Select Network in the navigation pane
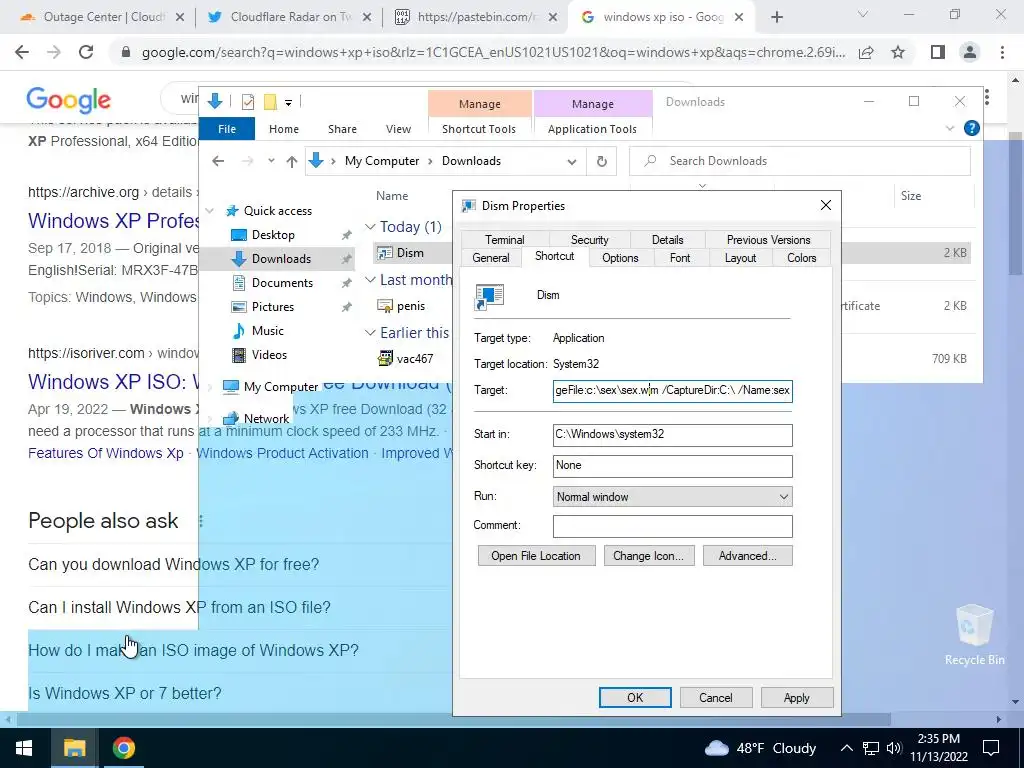 point(266,418)
